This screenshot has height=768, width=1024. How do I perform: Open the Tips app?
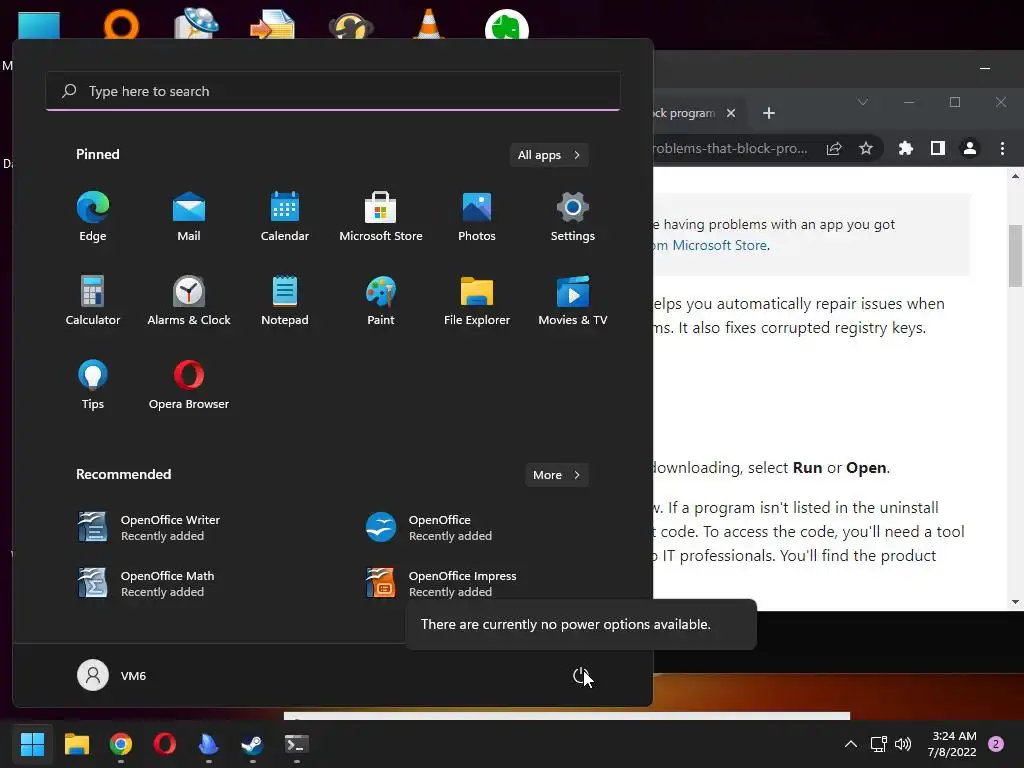[x=93, y=385]
